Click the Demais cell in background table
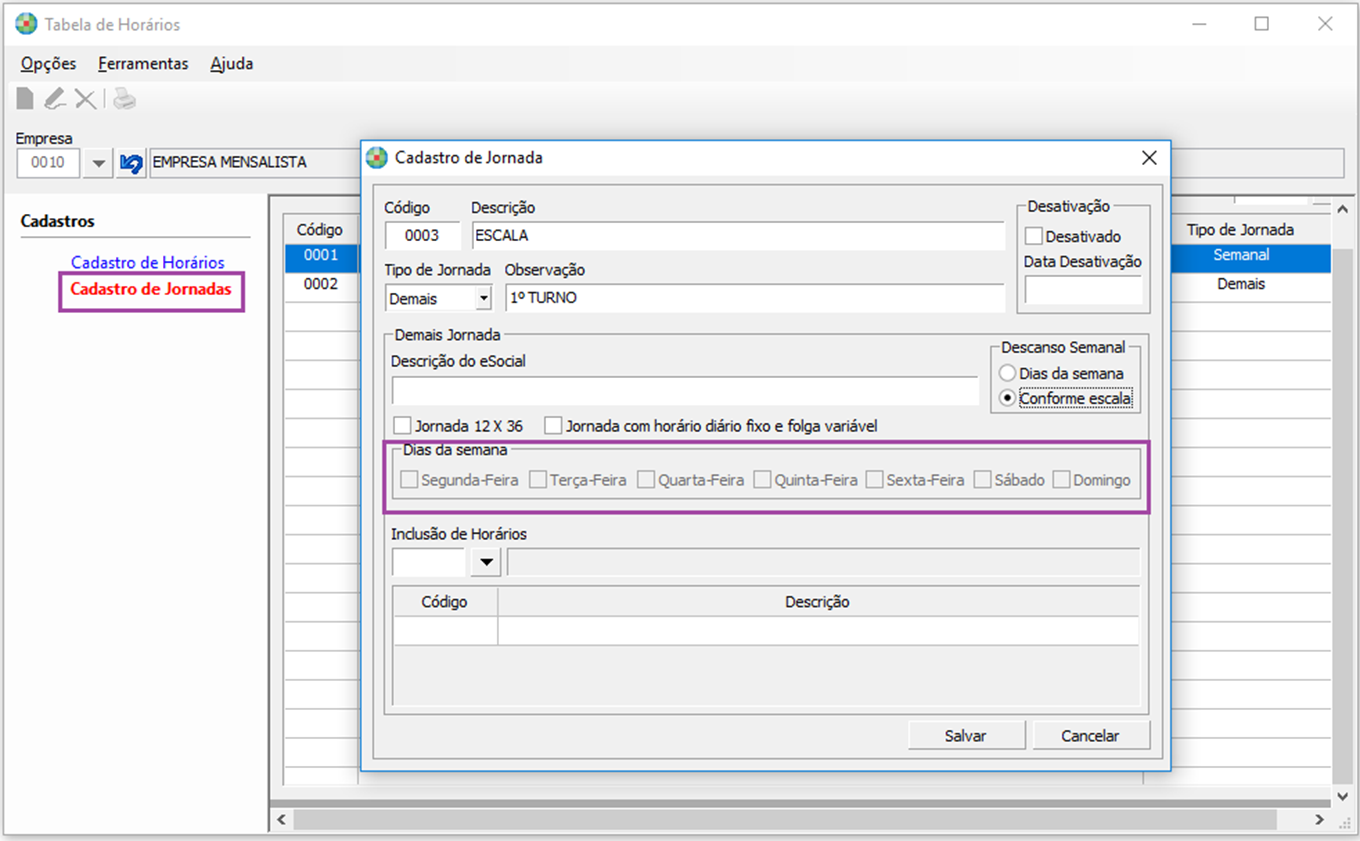Image resolution: width=1360 pixels, height=841 pixels. (1241, 284)
